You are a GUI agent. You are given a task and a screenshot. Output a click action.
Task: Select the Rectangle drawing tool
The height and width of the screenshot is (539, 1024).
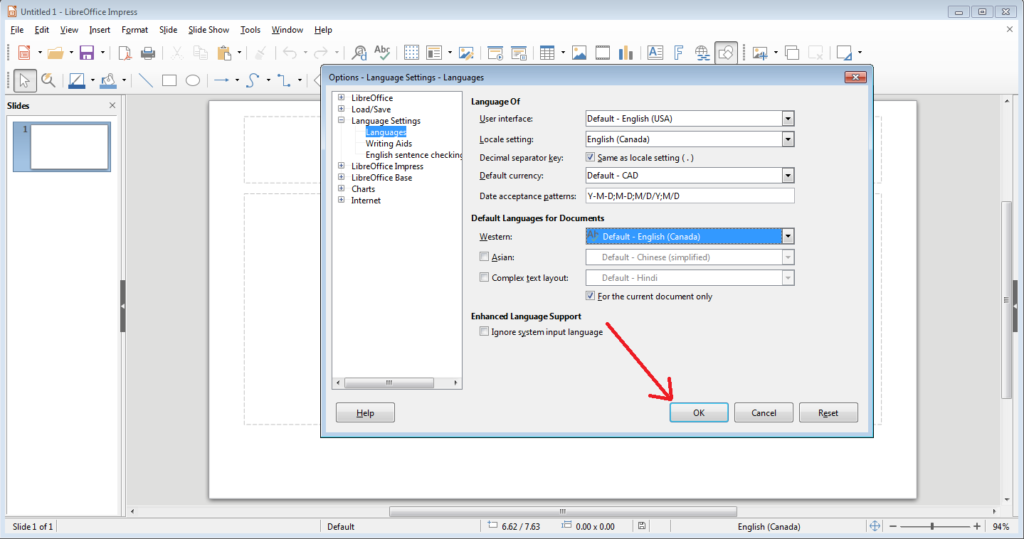pyautogui.click(x=169, y=81)
